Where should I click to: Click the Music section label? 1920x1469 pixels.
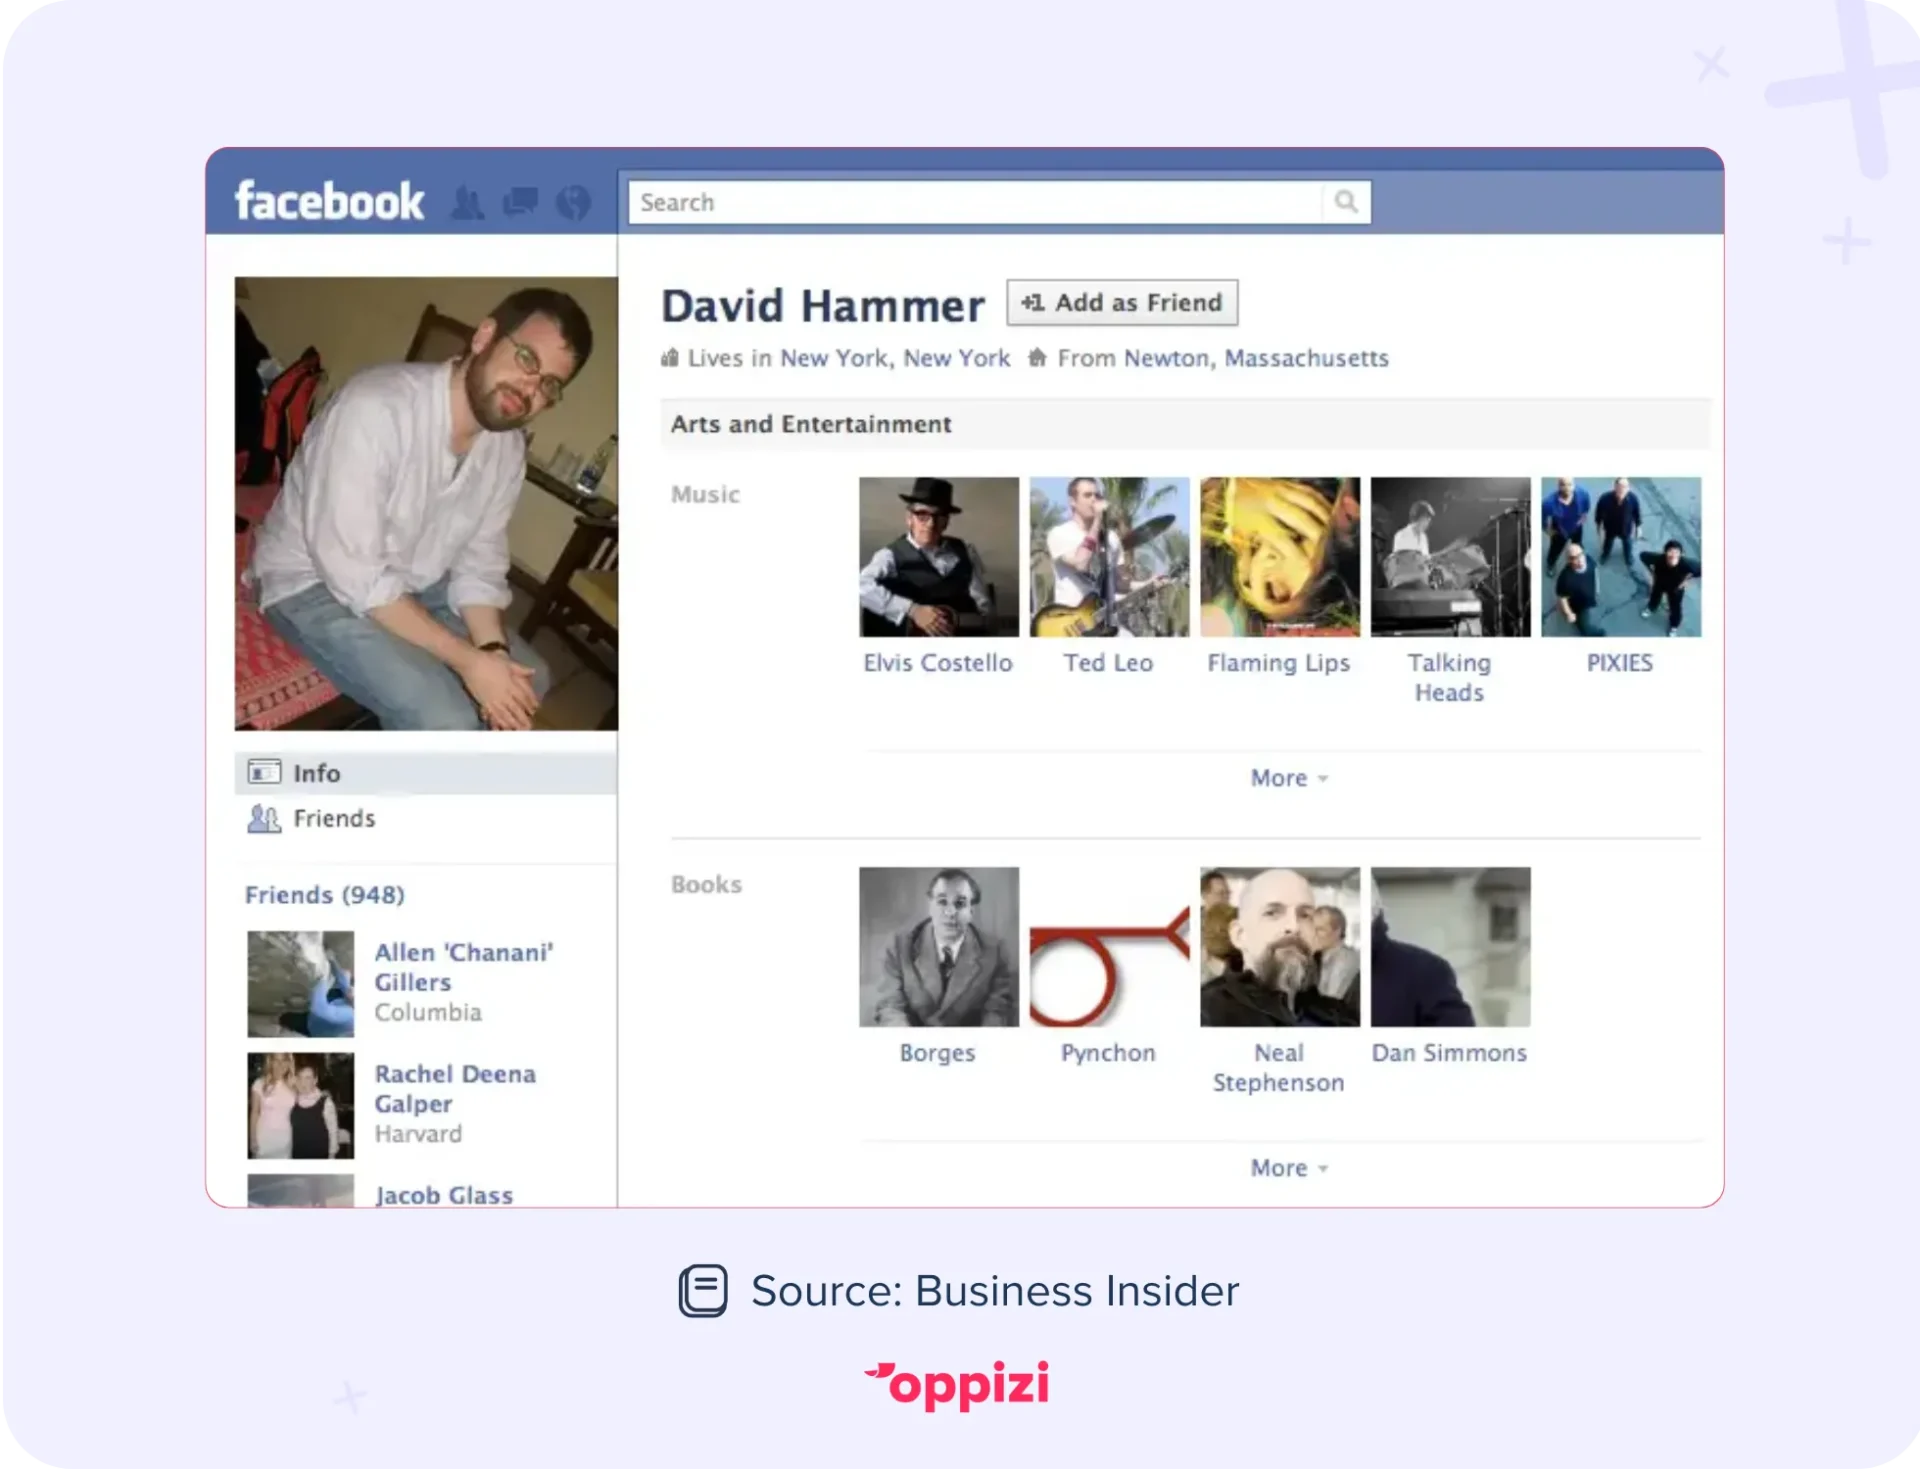point(705,494)
